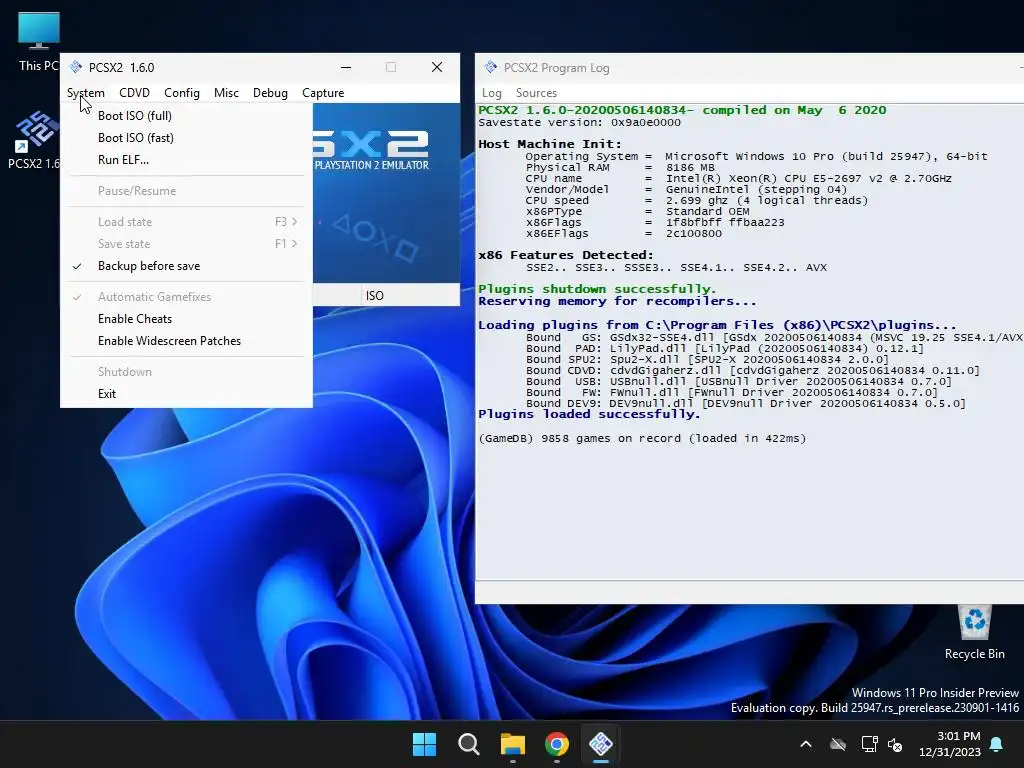Click 'Reserving memory for recompilers...' log line

pos(617,301)
